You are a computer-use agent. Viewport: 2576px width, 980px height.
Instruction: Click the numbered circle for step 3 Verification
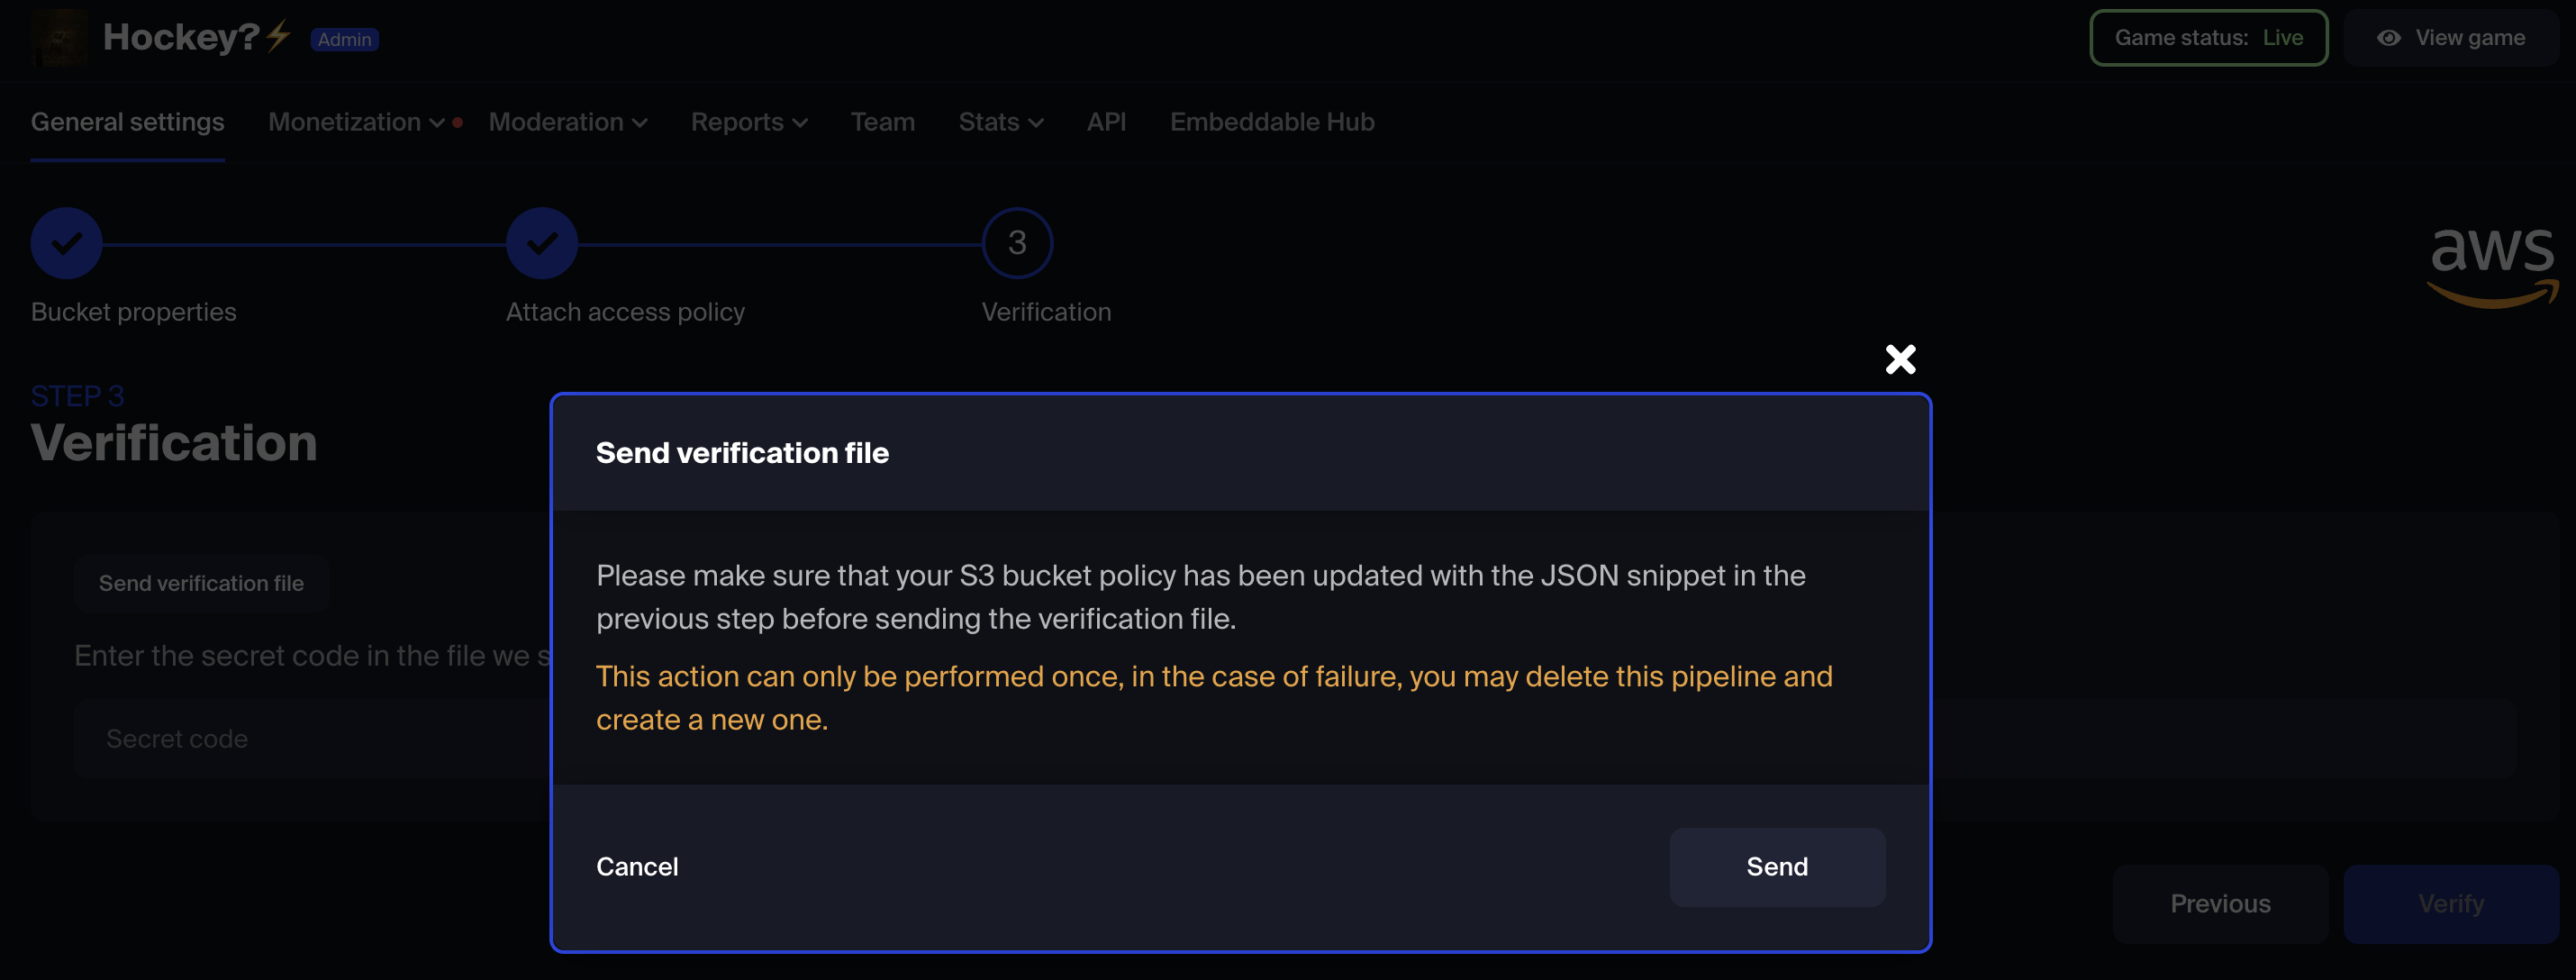tap(1016, 242)
